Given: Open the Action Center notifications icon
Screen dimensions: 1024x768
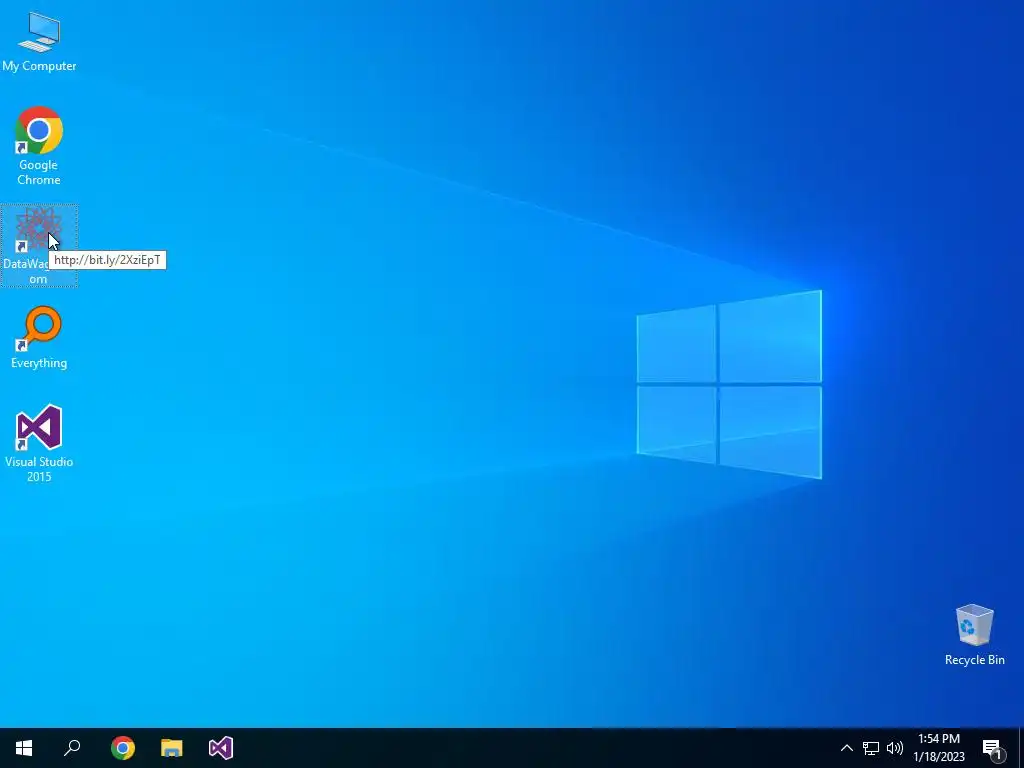Looking at the screenshot, I should tap(993, 748).
